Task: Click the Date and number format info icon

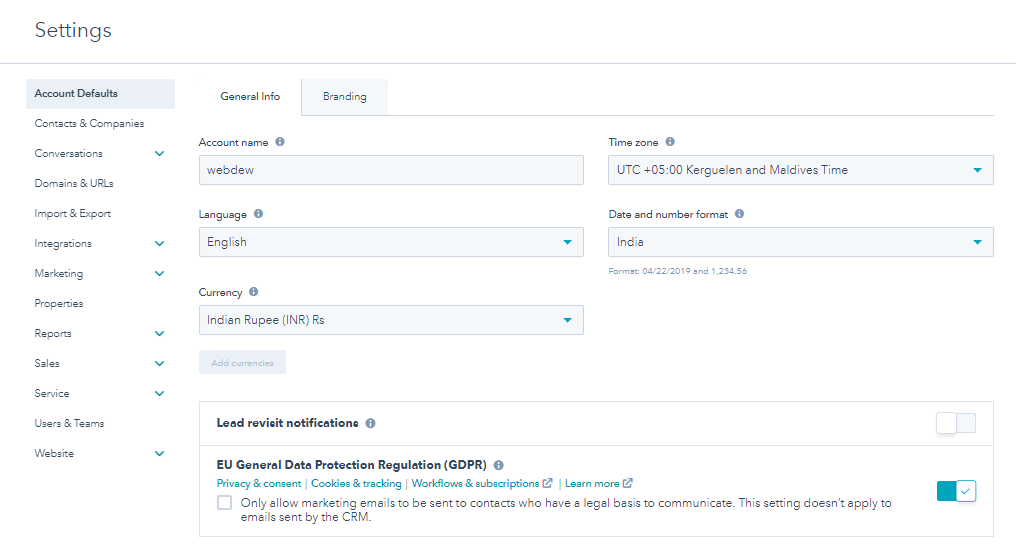Action: (x=739, y=214)
